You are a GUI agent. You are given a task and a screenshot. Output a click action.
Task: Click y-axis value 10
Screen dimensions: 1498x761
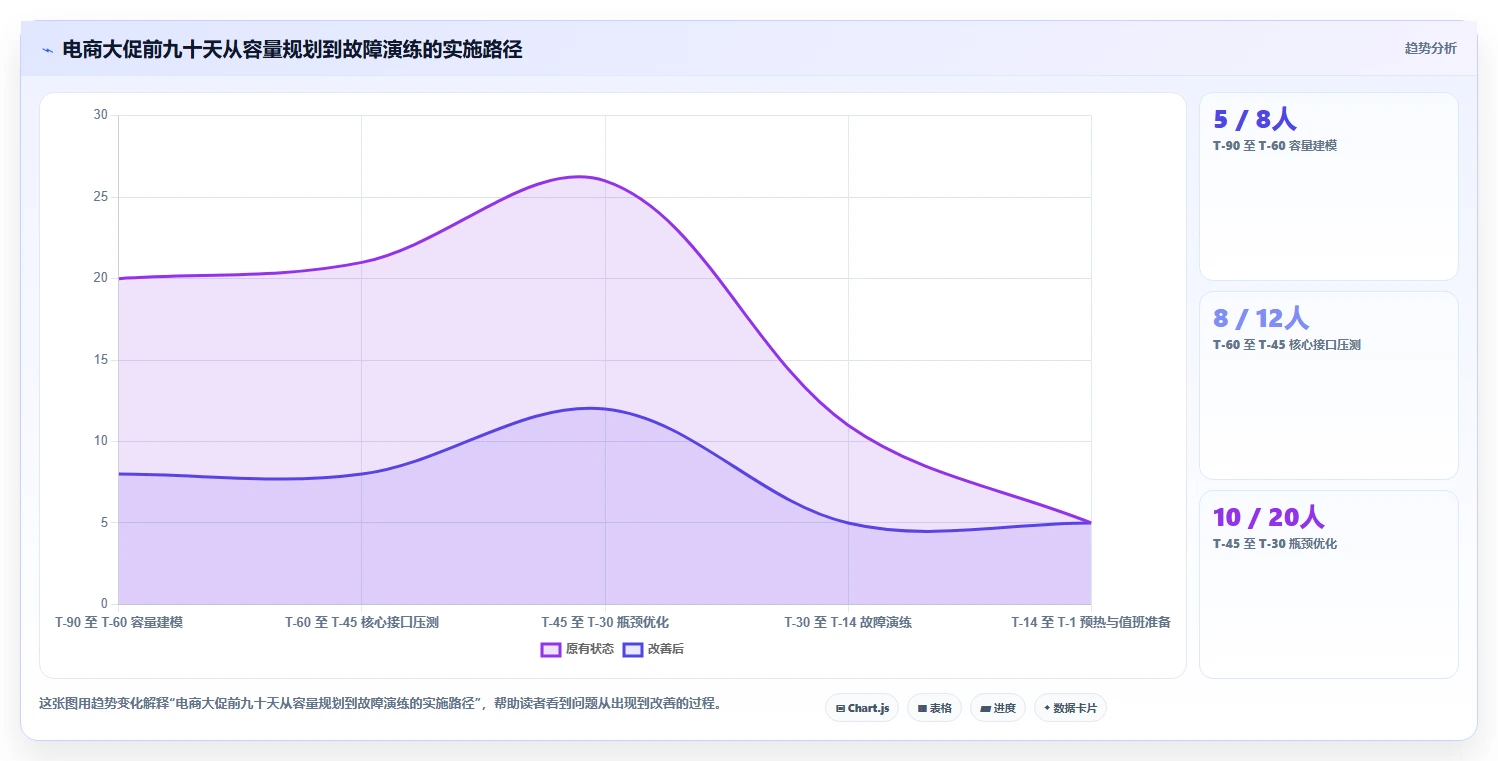(100, 441)
